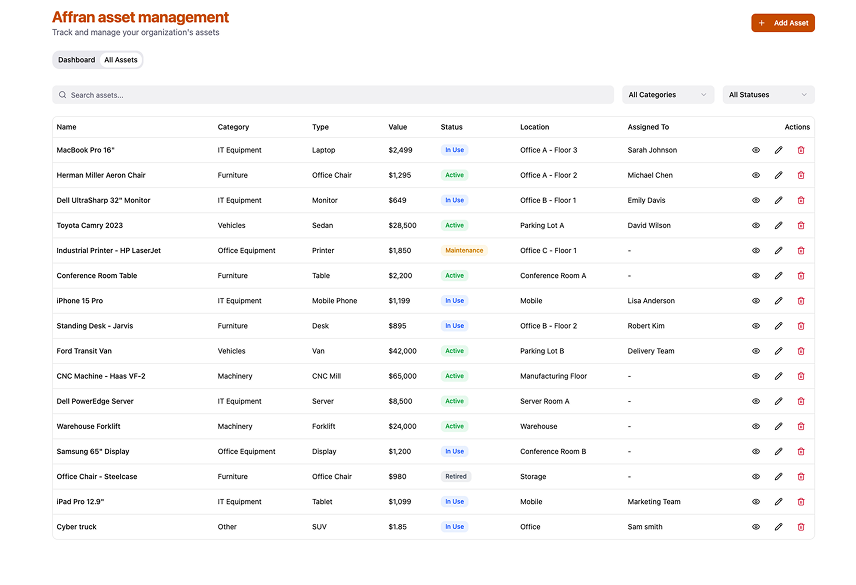Switch to the Dashboard tab
The width and height of the screenshot is (856, 585).
click(76, 60)
